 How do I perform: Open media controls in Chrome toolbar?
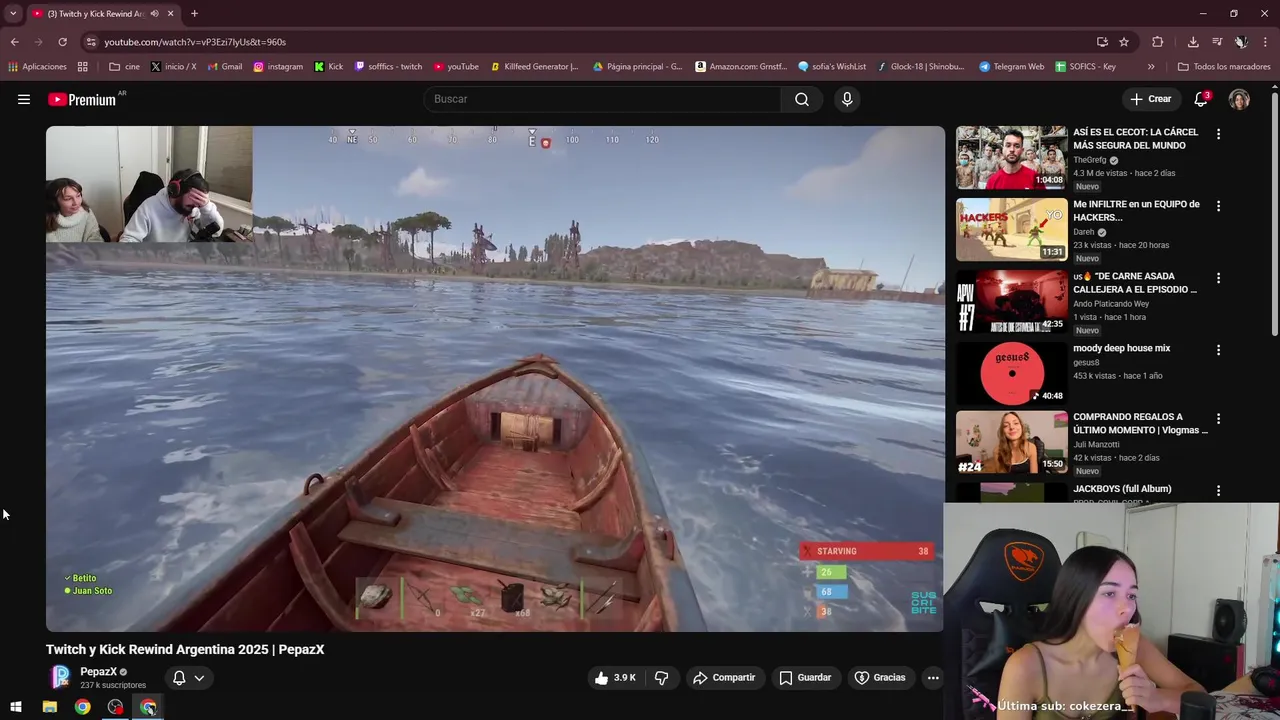[x=1217, y=42]
